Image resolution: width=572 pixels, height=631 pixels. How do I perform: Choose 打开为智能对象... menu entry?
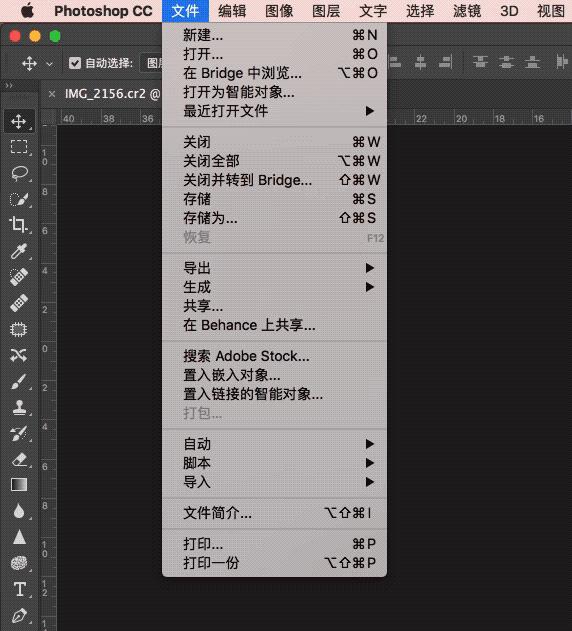tap(275, 92)
